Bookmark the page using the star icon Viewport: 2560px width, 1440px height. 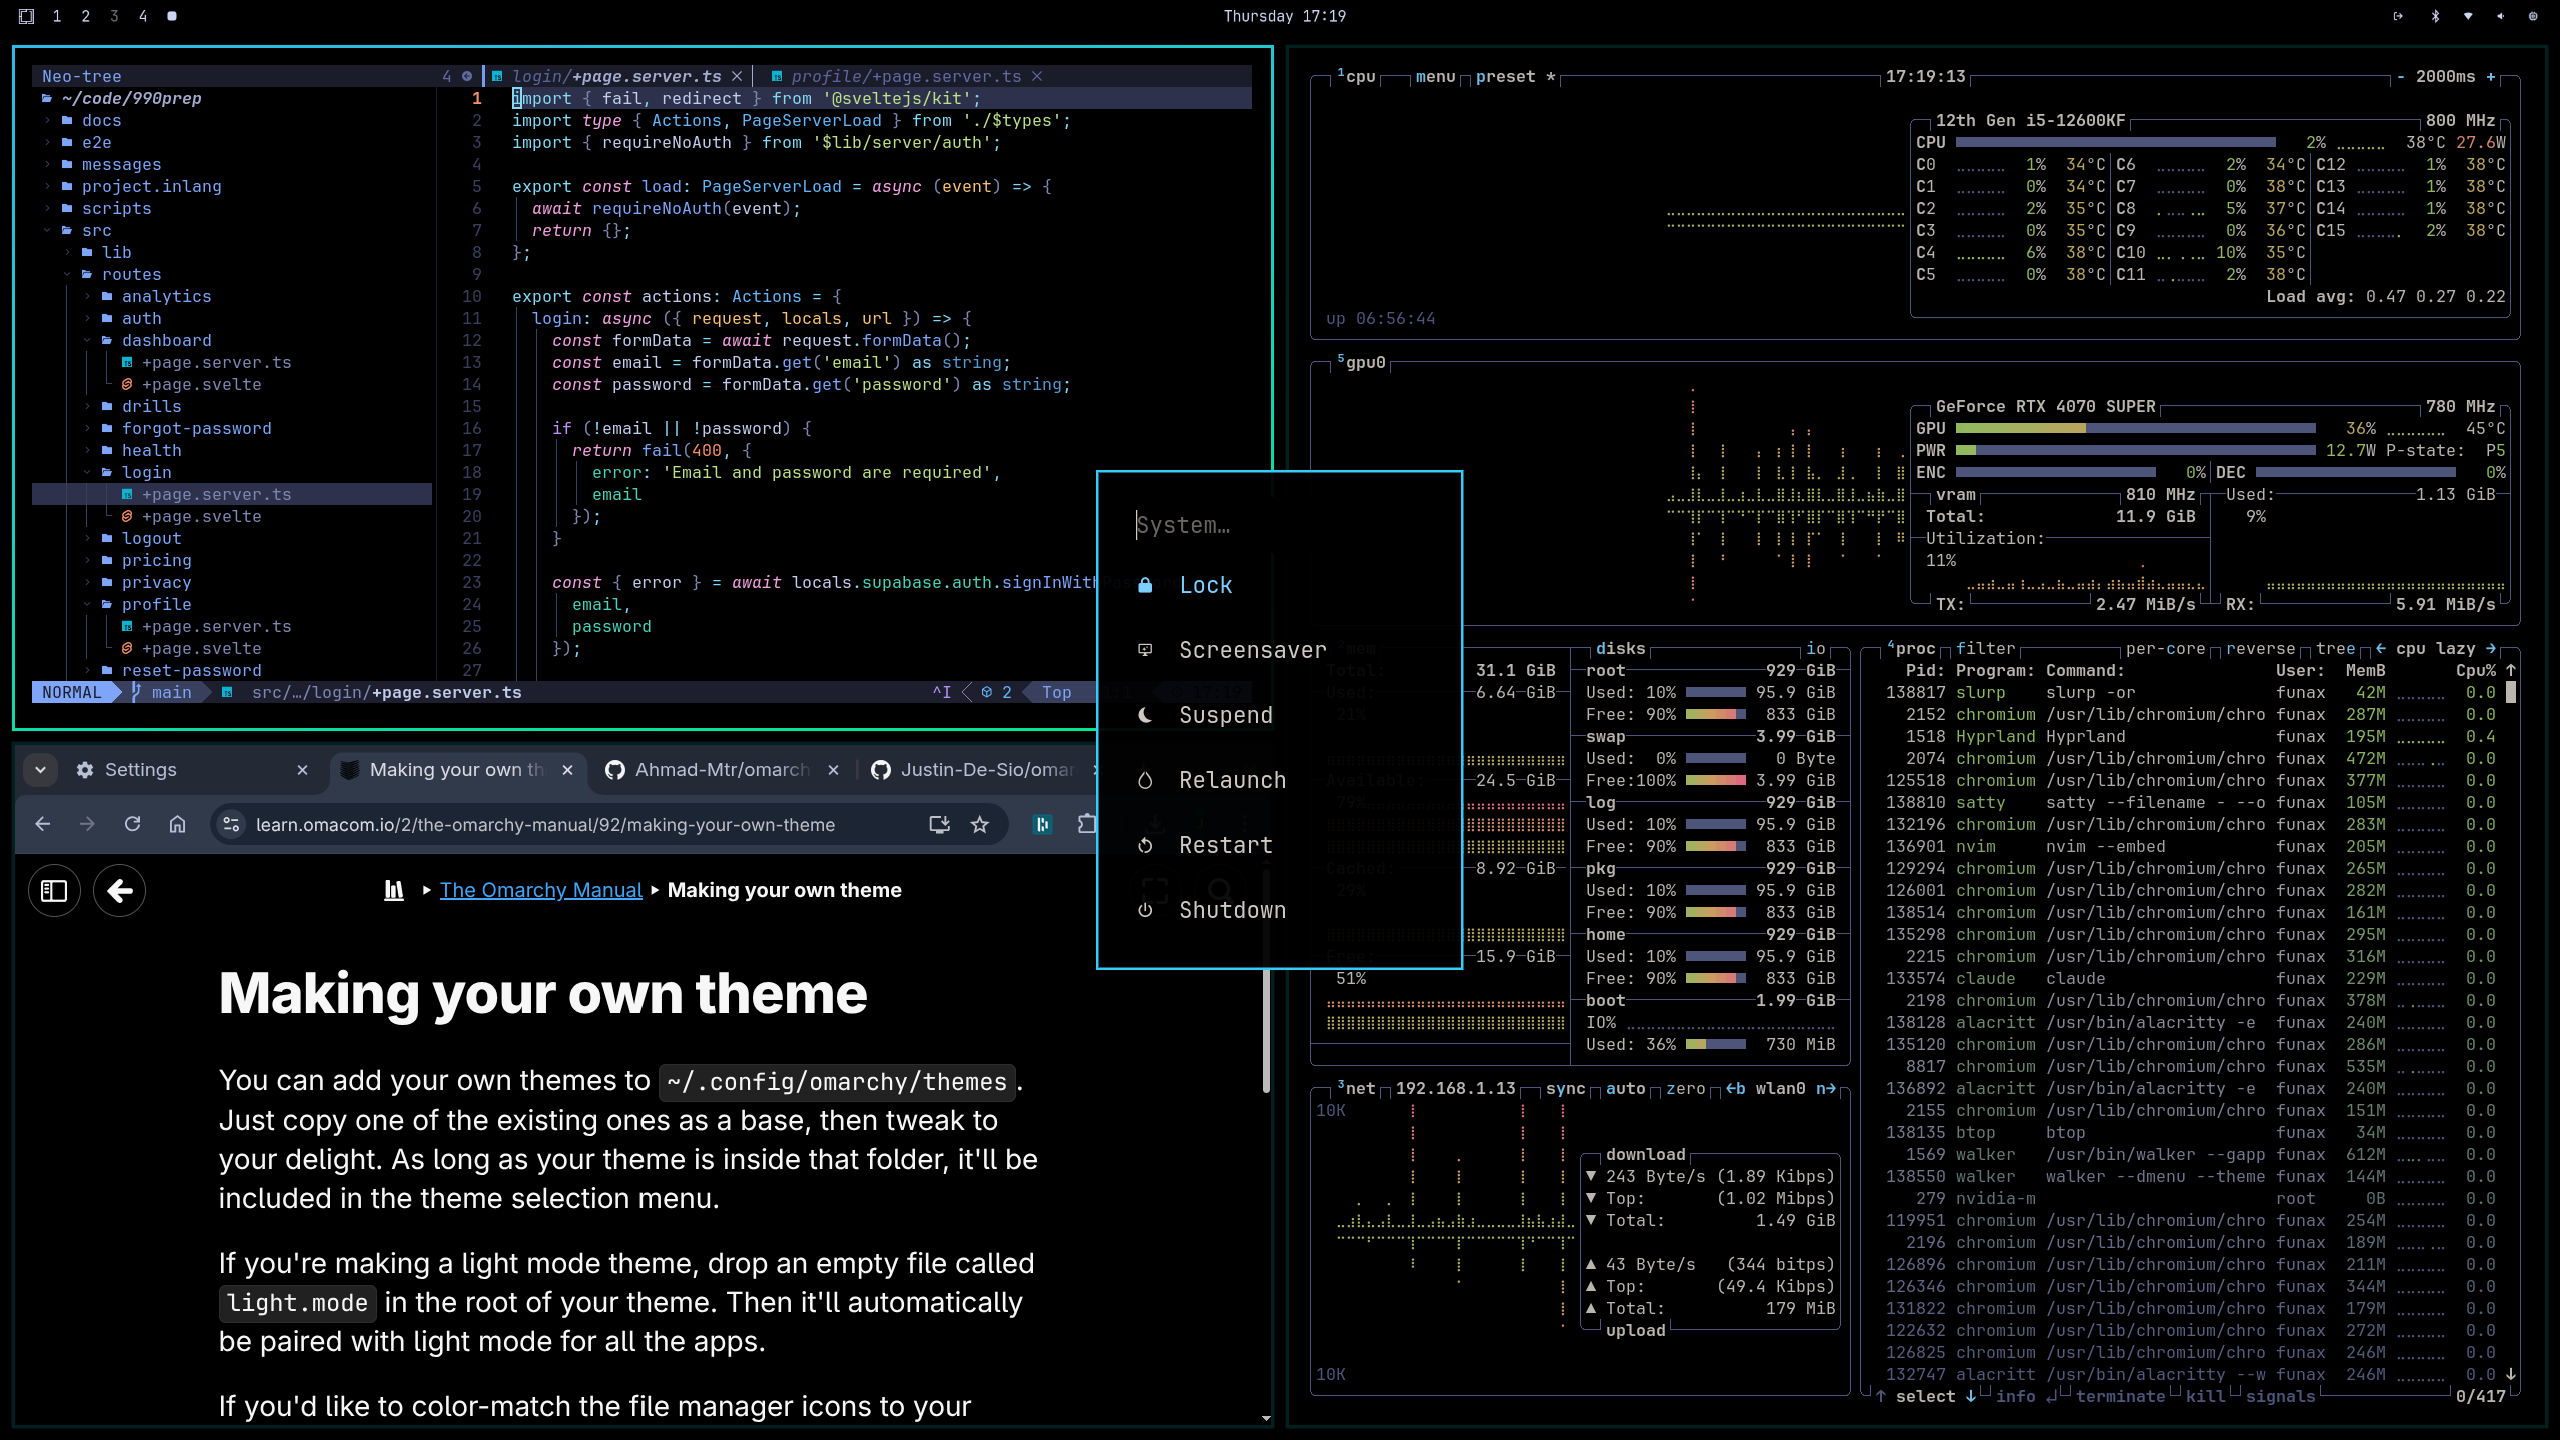(x=980, y=825)
